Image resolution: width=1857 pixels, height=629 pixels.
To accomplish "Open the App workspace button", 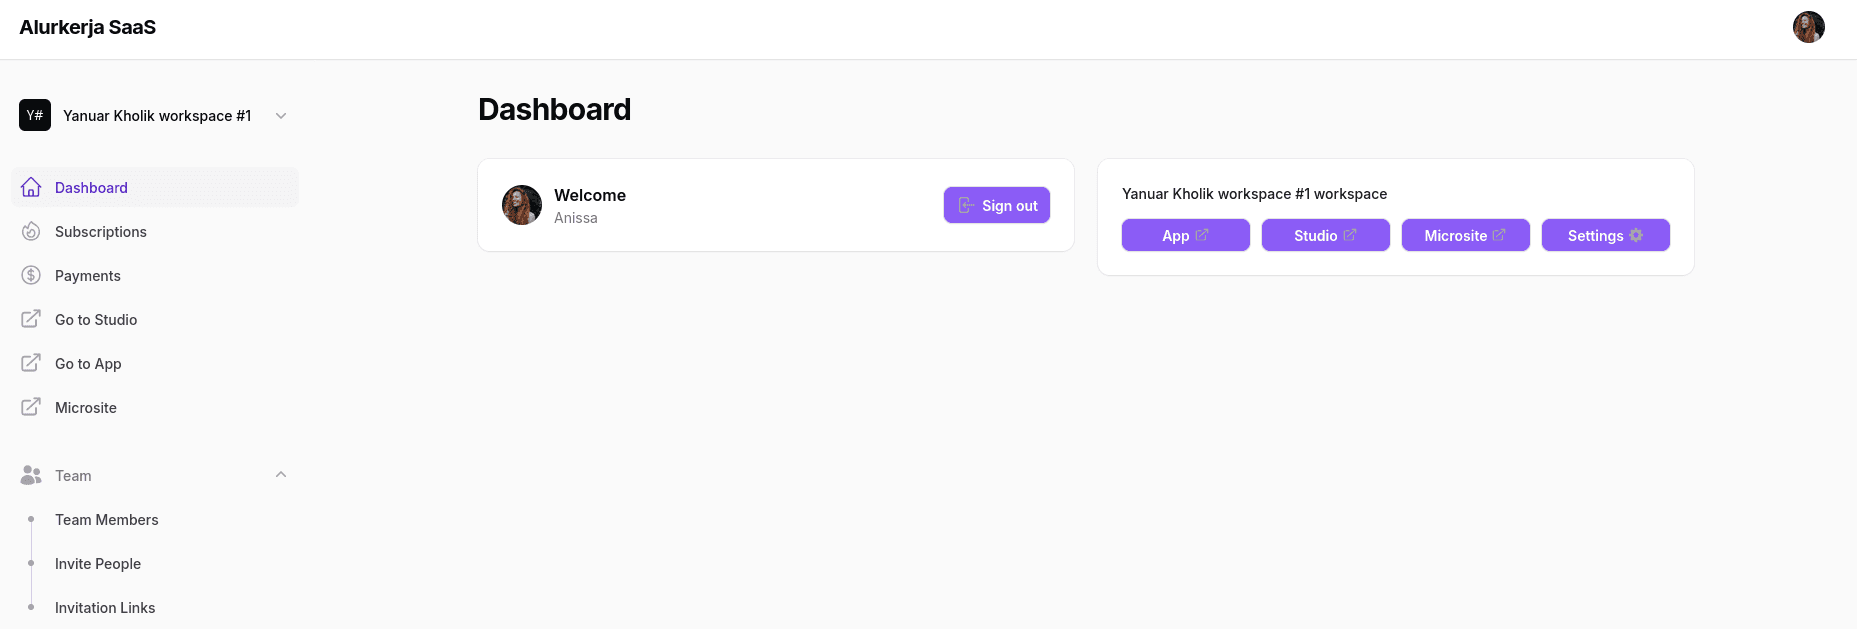I will tap(1185, 235).
